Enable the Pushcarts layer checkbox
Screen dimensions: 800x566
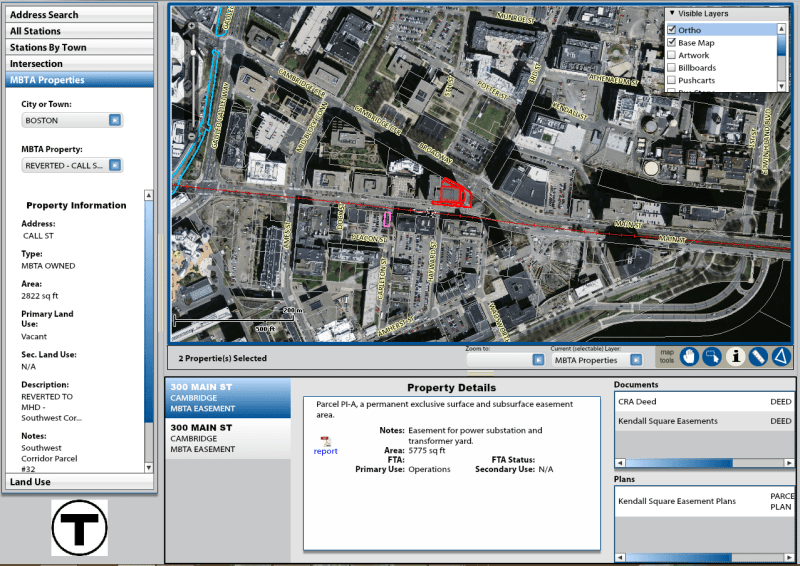(672, 80)
